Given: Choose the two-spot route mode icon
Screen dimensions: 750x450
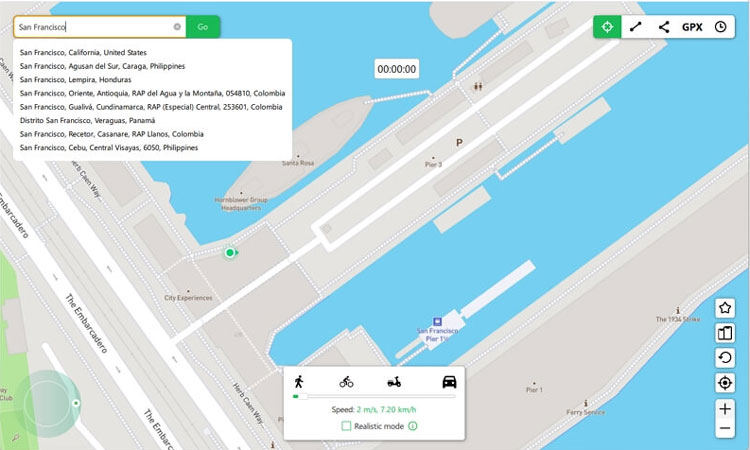Looking at the screenshot, I should [635, 27].
